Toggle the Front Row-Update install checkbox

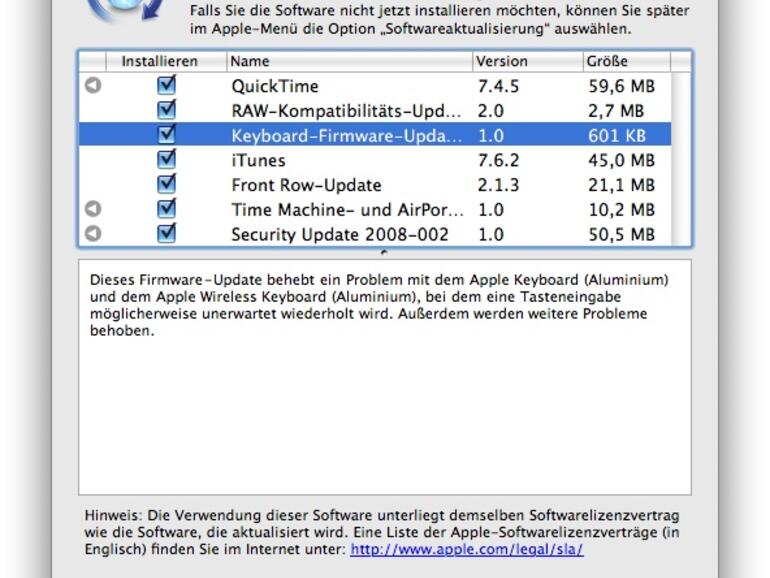point(166,184)
